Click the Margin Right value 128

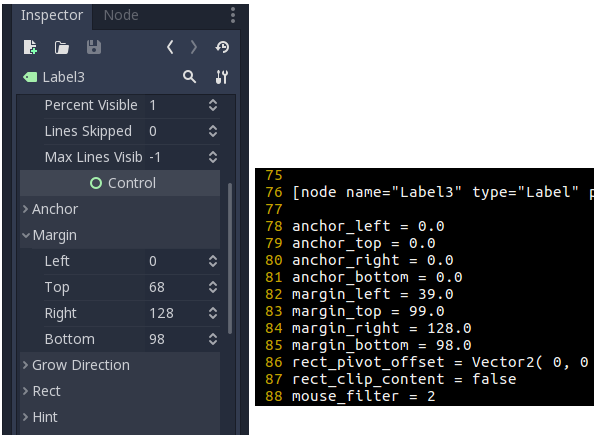[161, 313]
